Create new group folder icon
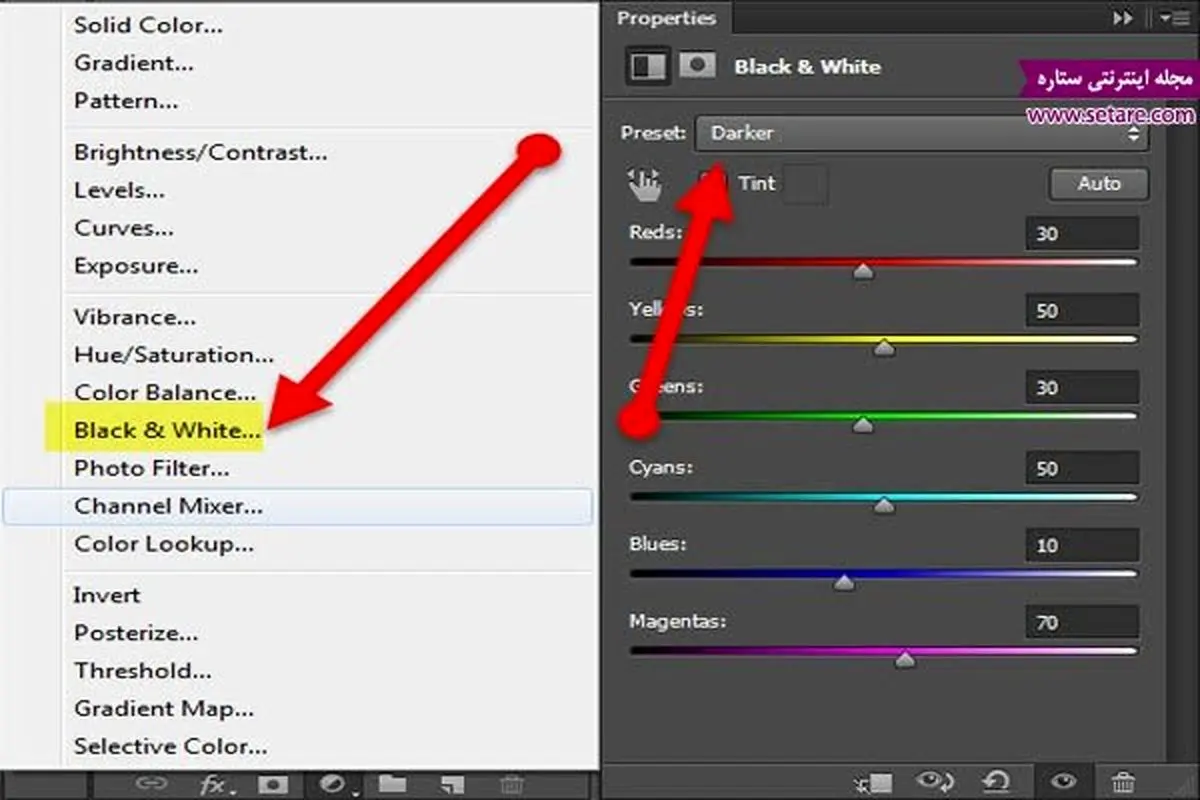Screen dimensions: 1200x800 392,785
